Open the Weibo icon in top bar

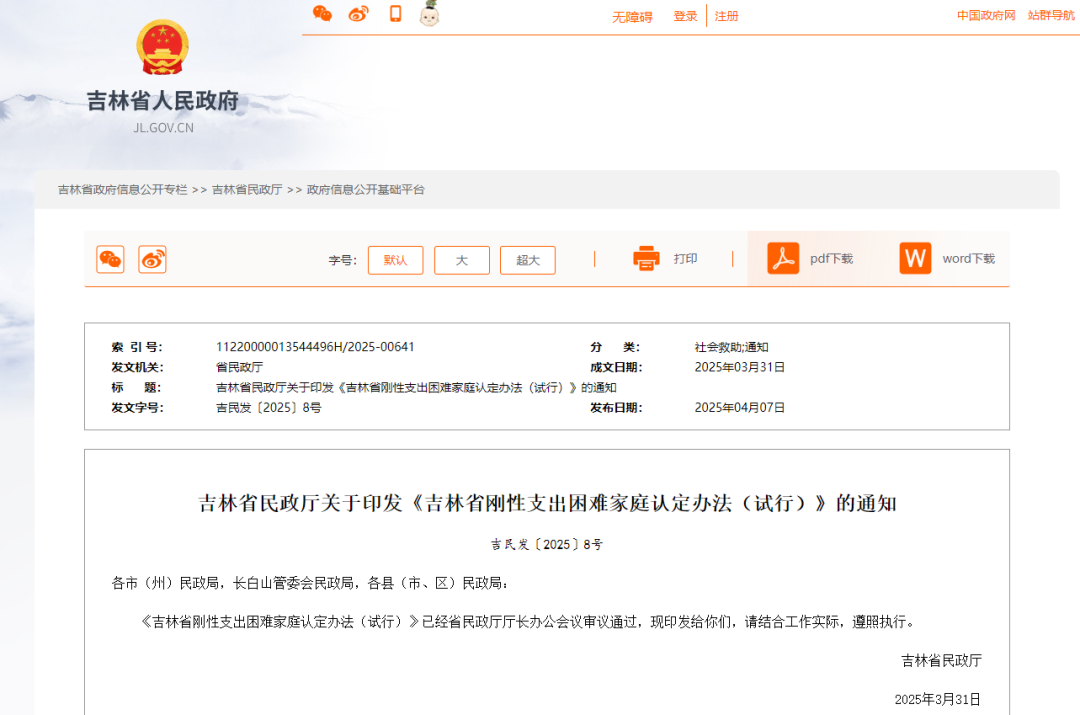pyautogui.click(x=358, y=13)
